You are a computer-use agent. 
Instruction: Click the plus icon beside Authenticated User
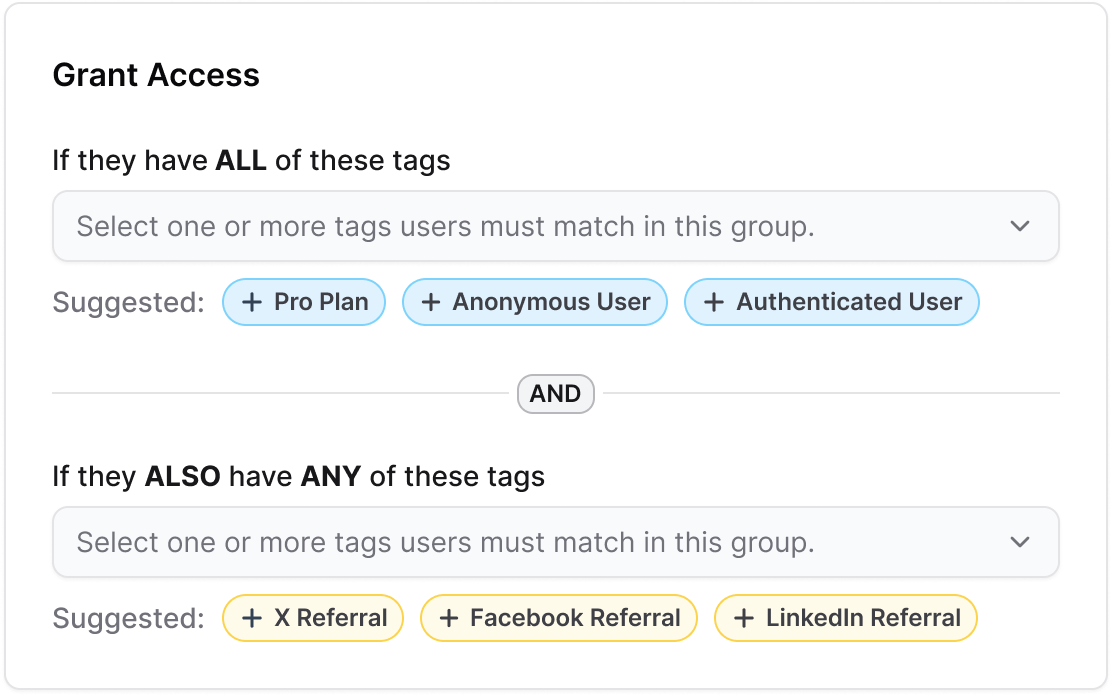(x=714, y=302)
